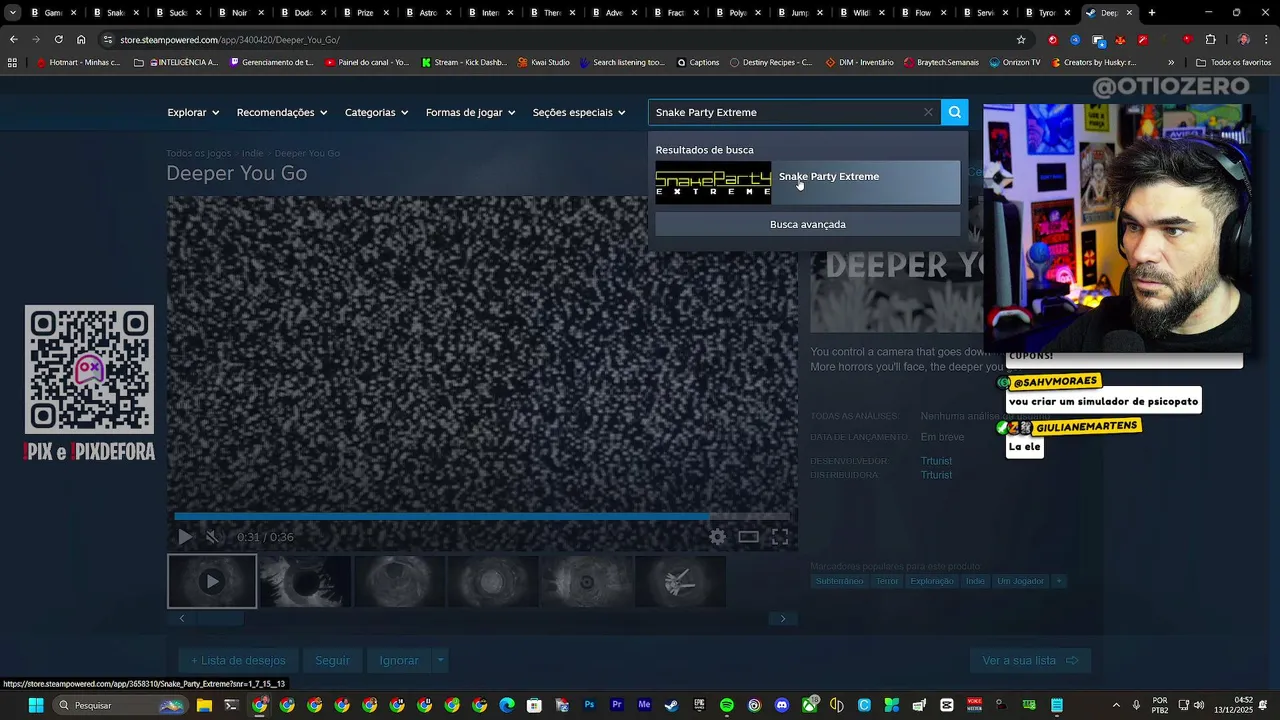Select the Exploração tag
Viewport: 1280px width, 720px height.
932,581
